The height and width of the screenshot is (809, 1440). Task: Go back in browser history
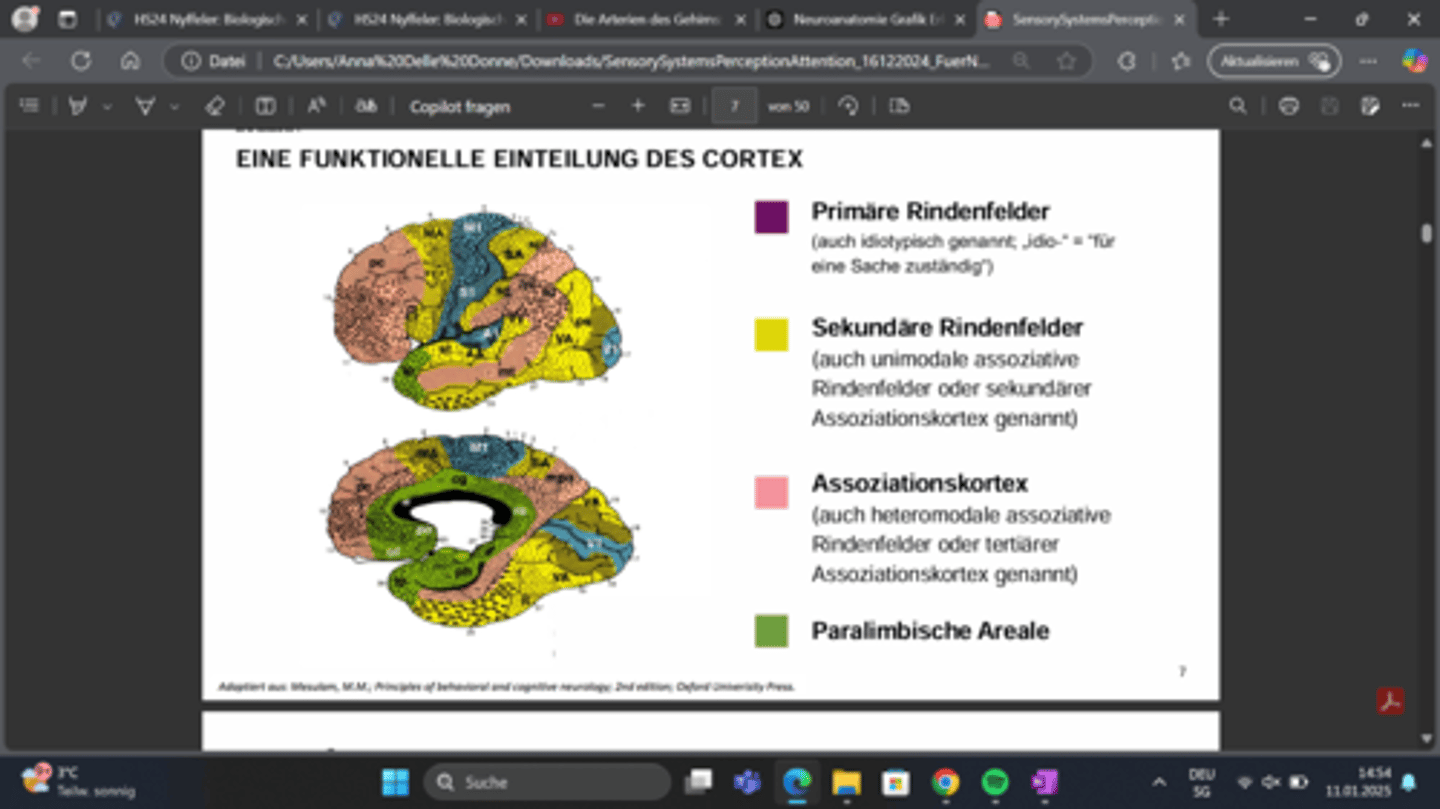tap(31, 61)
